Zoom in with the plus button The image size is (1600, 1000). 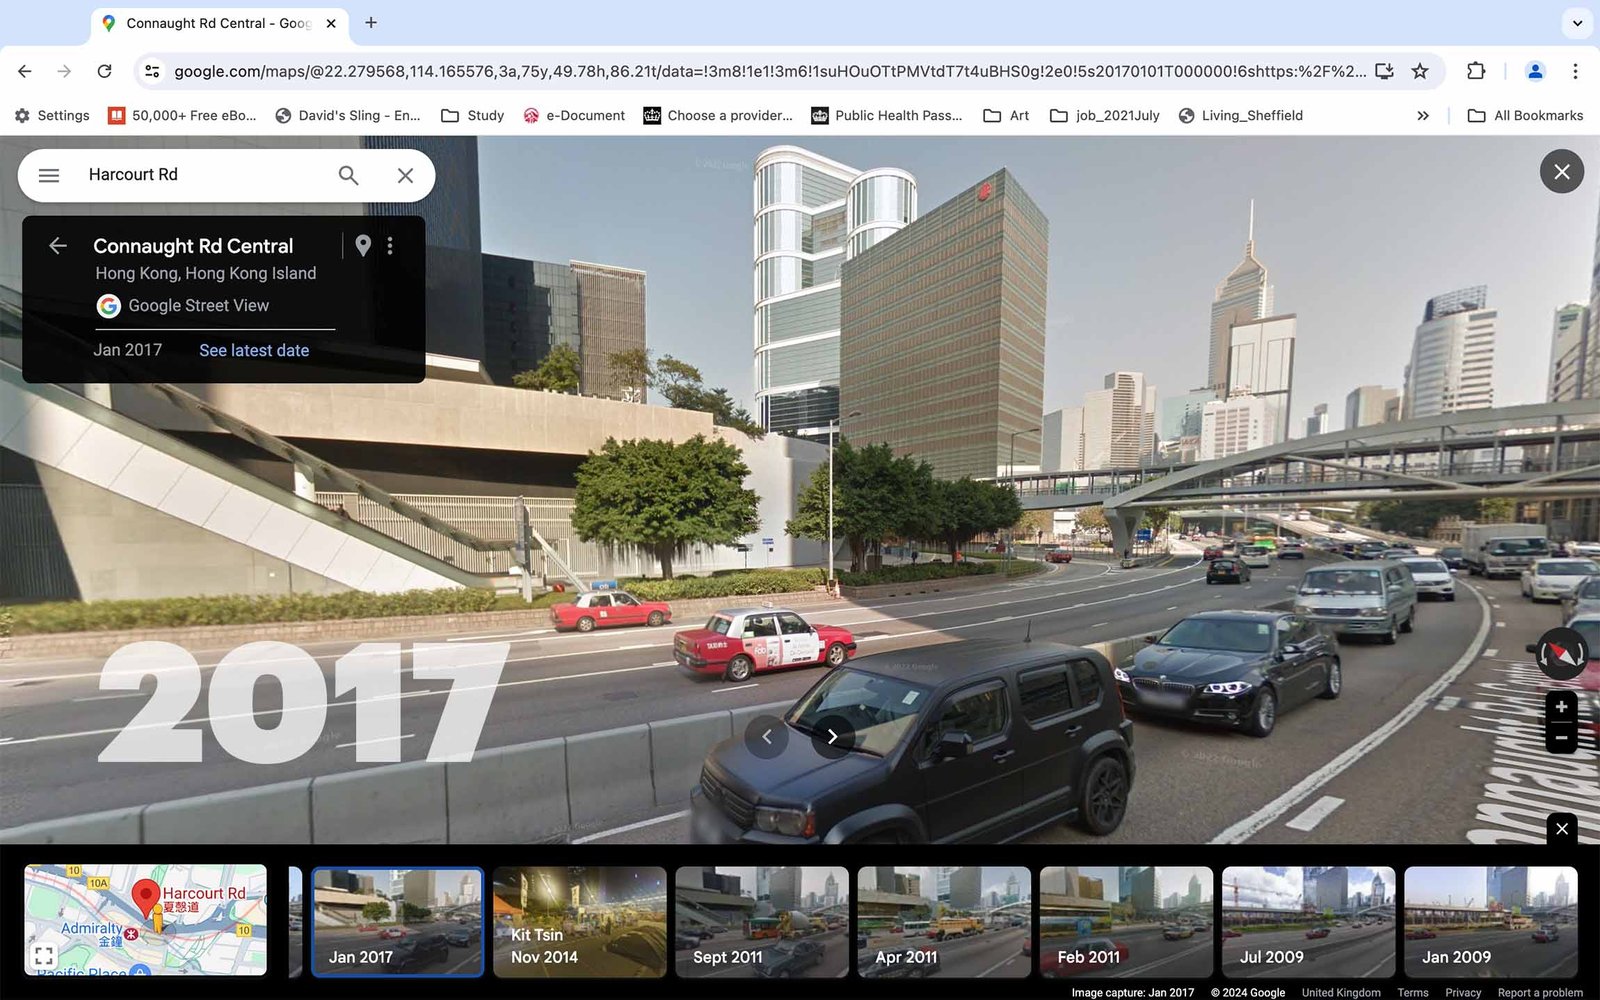tap(1561, 707)
